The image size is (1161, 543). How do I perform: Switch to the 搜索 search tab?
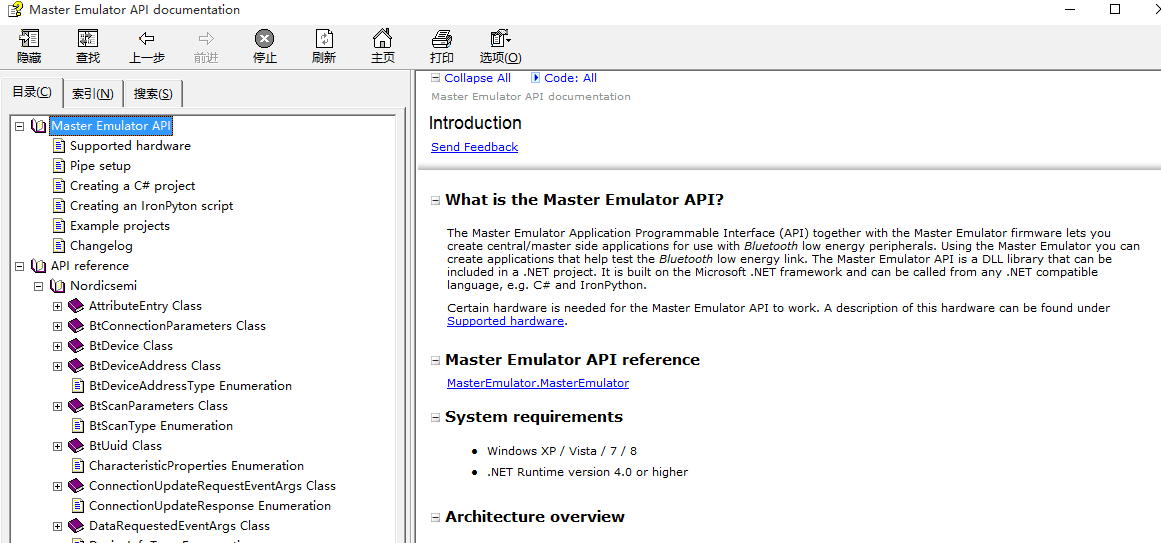click(153, 94)
